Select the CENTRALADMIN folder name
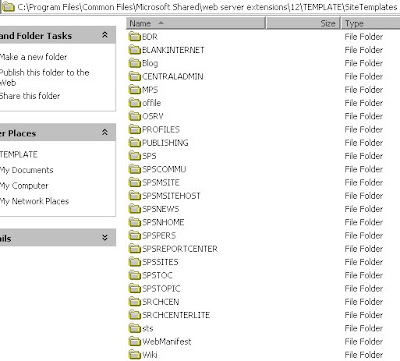 click(x=173, y=77)
